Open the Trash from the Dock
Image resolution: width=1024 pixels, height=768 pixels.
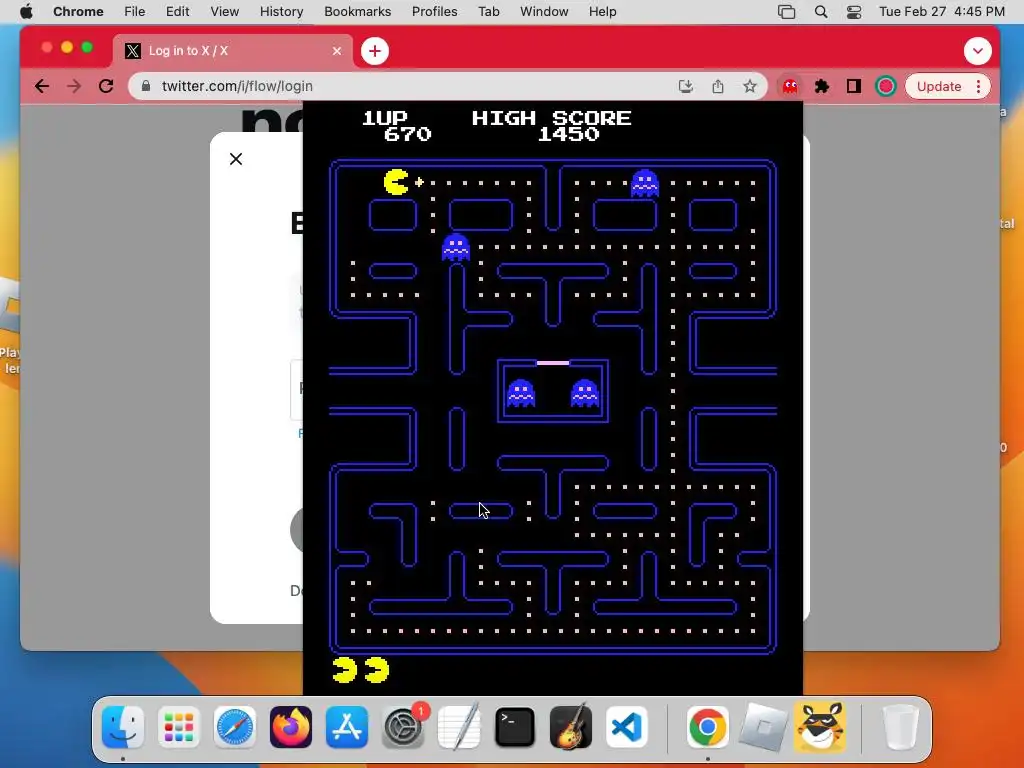coord(900,727)
